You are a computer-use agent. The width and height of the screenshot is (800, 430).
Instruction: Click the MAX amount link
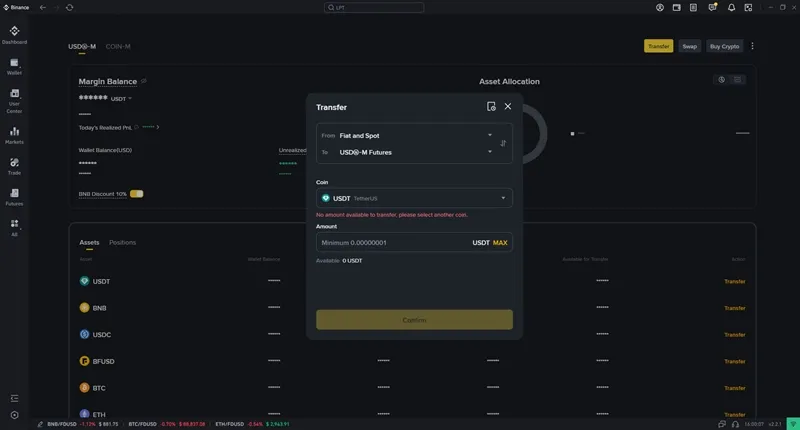pos(500,242)
